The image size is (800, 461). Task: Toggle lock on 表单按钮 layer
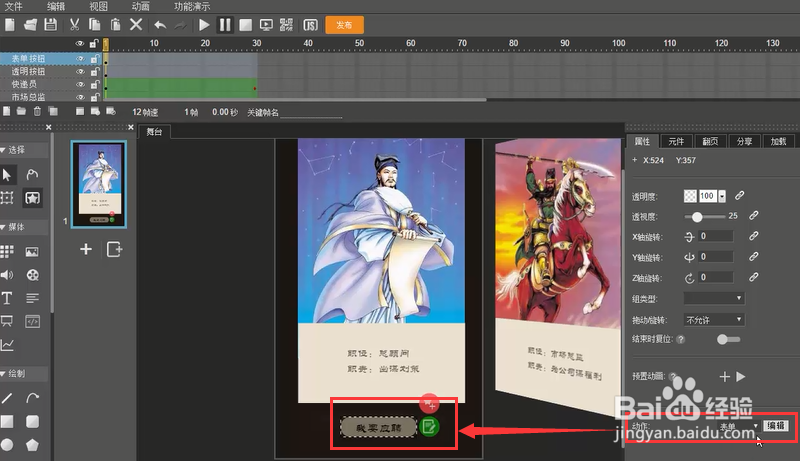point(95,59)
